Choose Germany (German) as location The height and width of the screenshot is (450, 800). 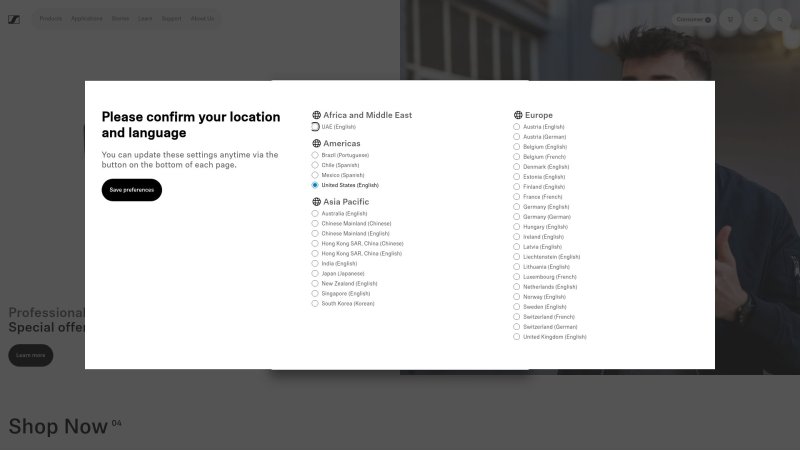(x=517, y=217)
